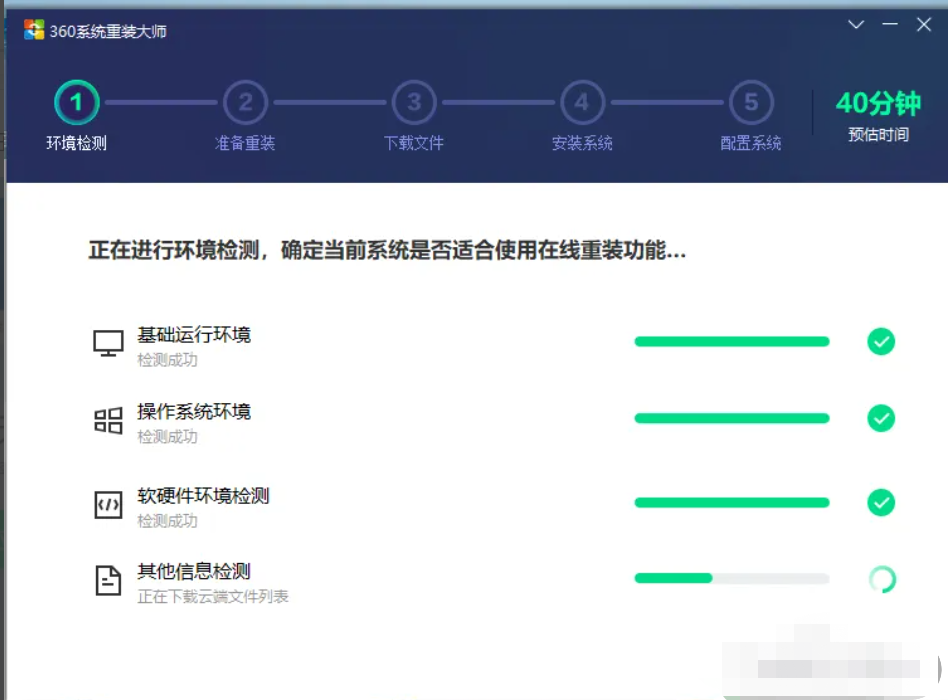Click the green checkmark for 基础运行环境
This screenshot has width=948, height=700.
coord(881,342)
